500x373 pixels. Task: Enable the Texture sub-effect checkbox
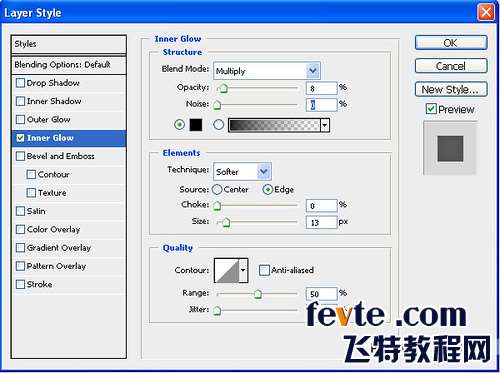click(x=31, y=193)
